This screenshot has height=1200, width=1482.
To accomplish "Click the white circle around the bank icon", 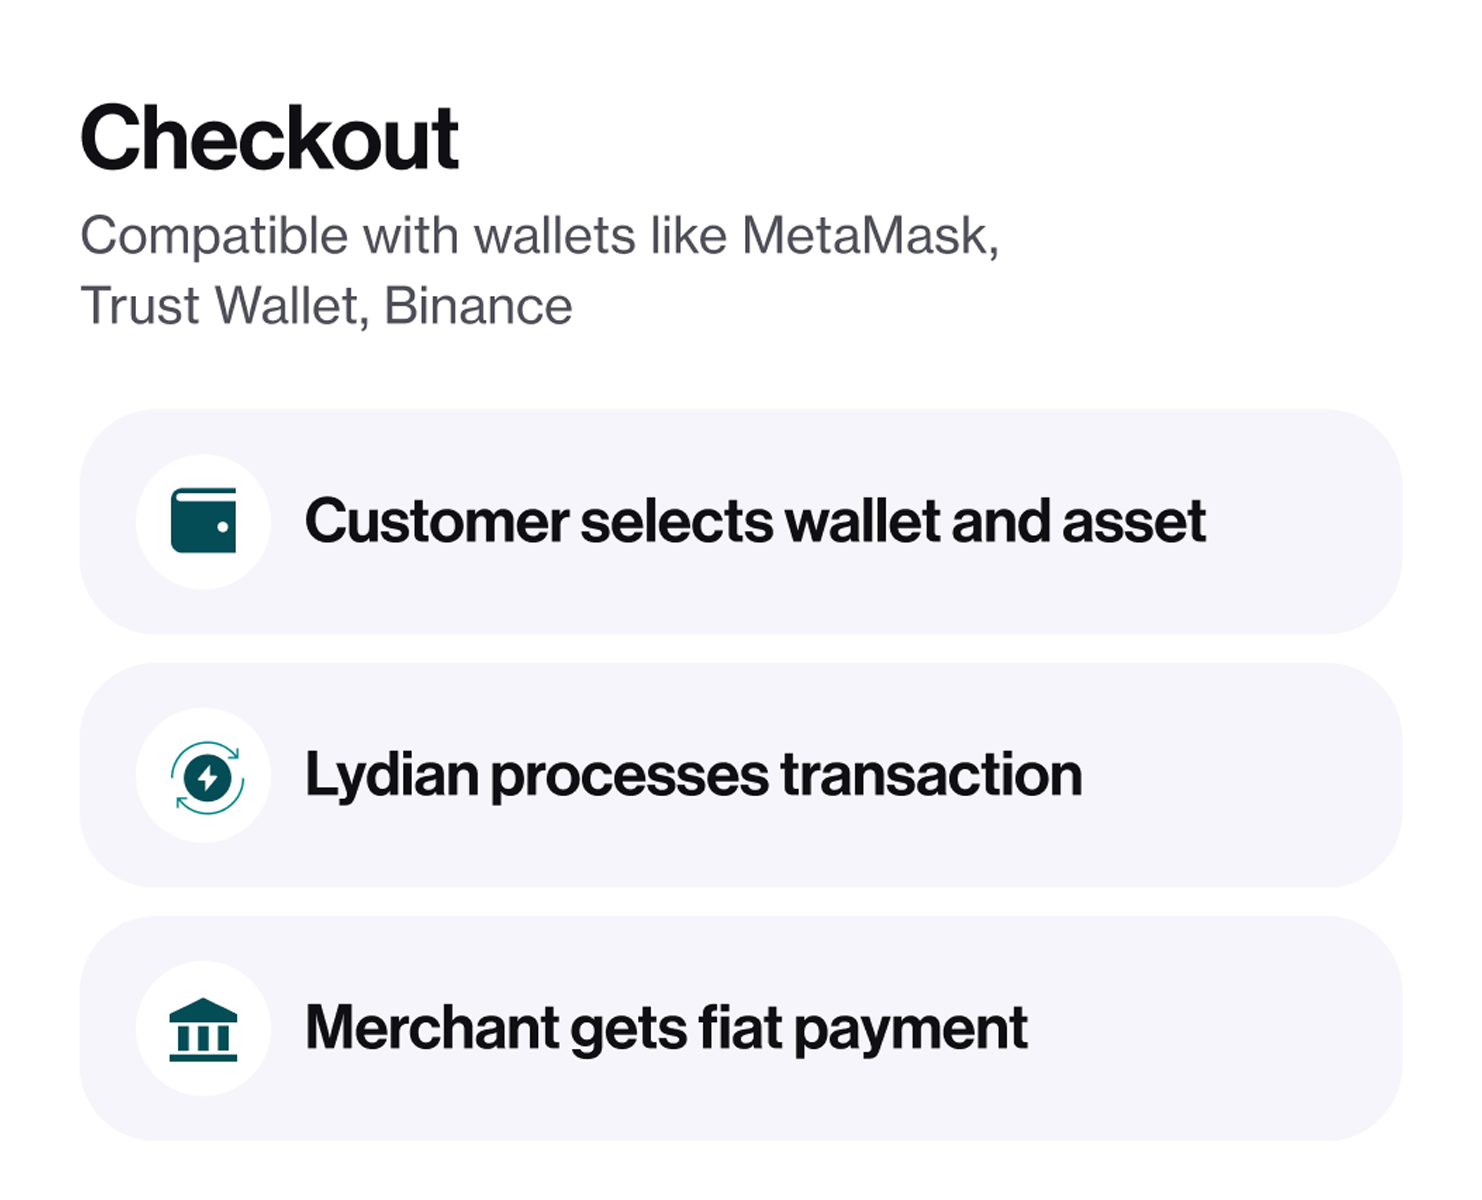I will click(x=203, y=1029).
